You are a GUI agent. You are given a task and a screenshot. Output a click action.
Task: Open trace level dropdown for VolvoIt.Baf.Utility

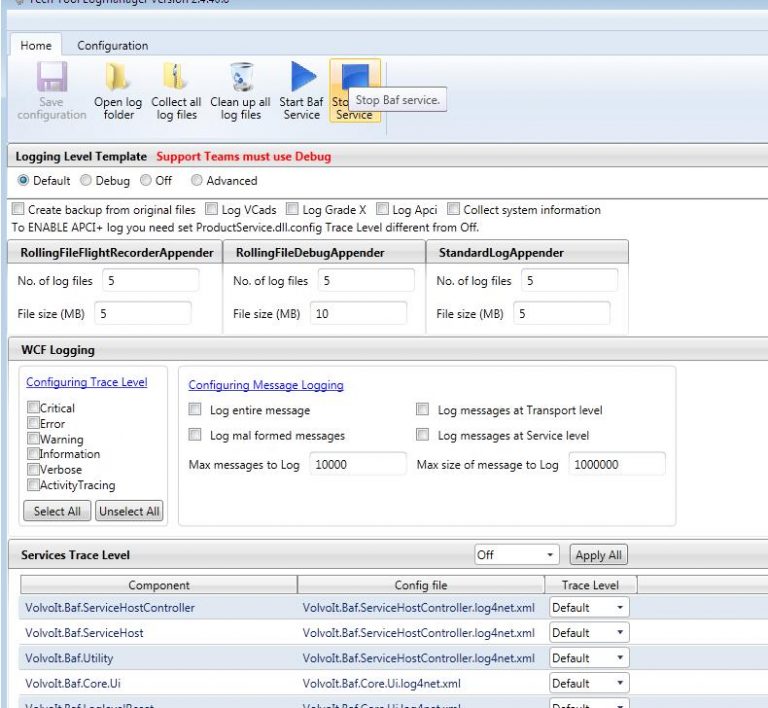pyautogui.click(x=589, y=658)
